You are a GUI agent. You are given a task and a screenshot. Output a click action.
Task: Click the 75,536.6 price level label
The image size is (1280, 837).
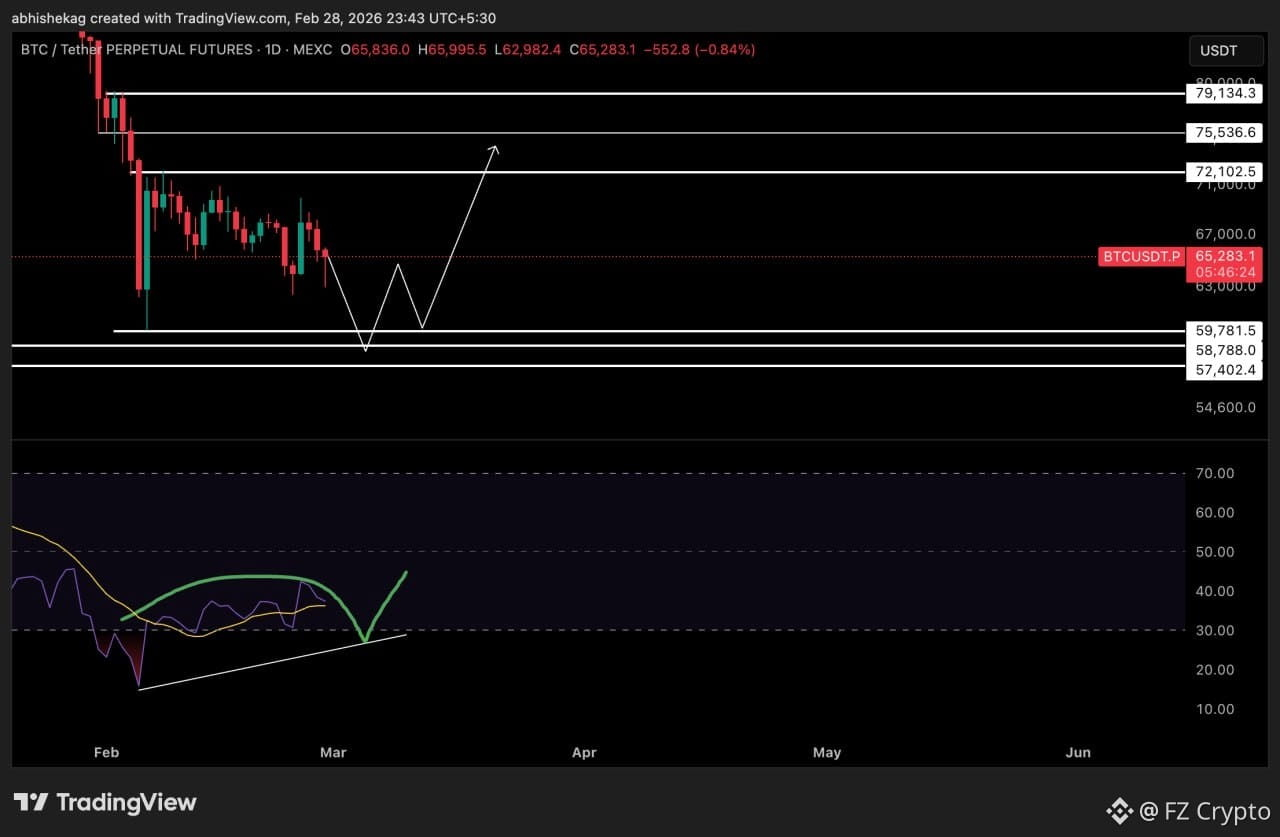(x=1225, y=132)
